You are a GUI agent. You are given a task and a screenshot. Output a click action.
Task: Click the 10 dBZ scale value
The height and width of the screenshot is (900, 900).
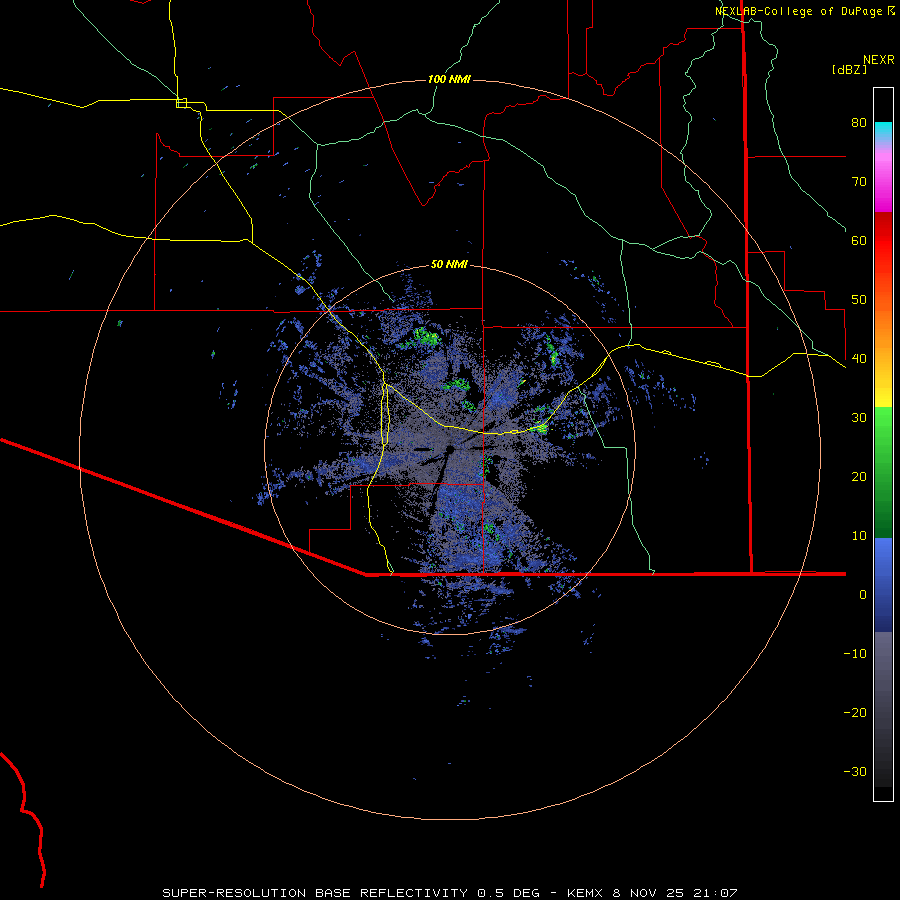(859, 536)
